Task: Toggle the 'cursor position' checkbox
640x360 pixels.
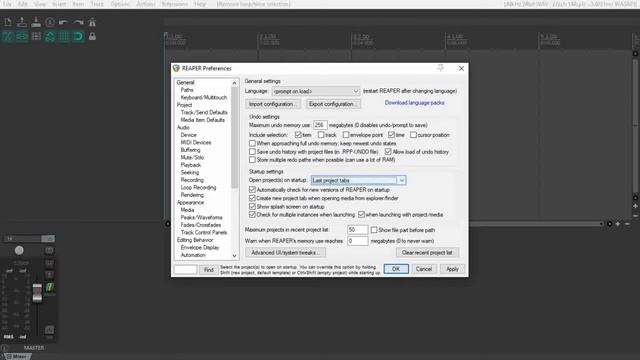Action: click(413, 135)
